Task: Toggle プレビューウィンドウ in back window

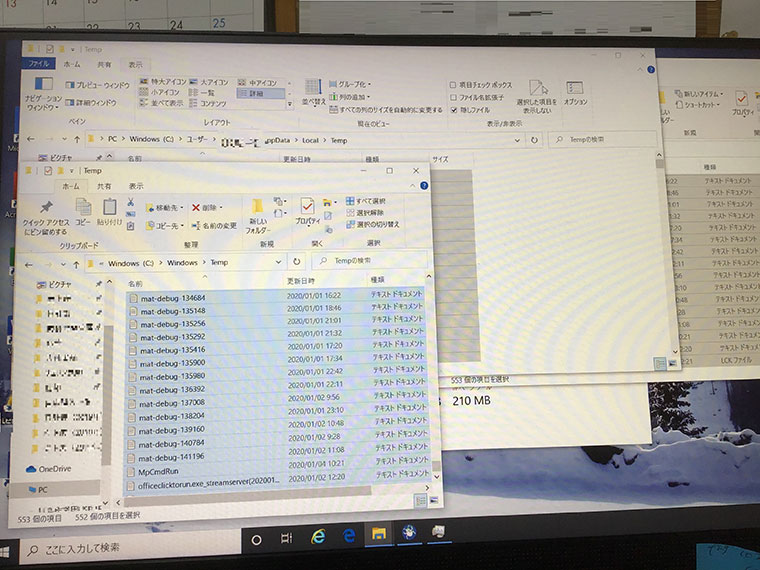Action: pos(97,85)
